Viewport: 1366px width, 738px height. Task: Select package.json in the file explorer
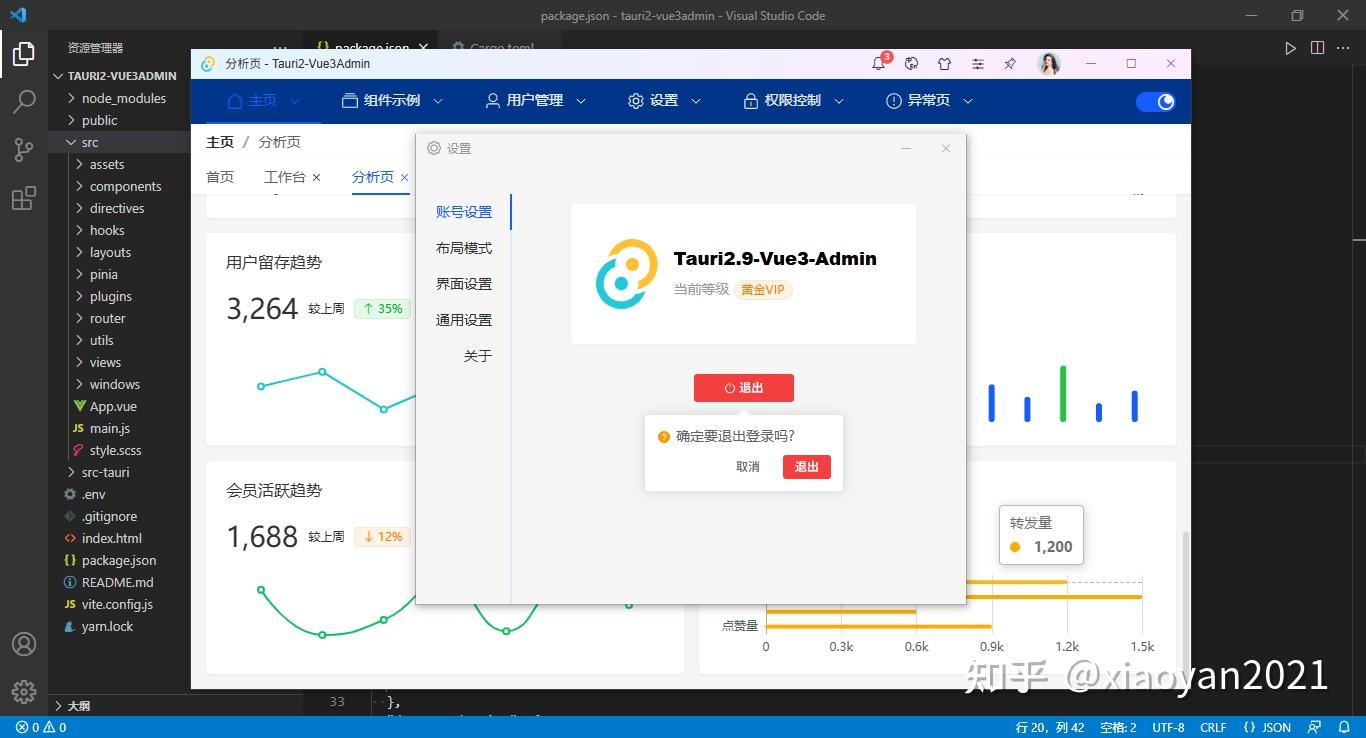point(118,560)
